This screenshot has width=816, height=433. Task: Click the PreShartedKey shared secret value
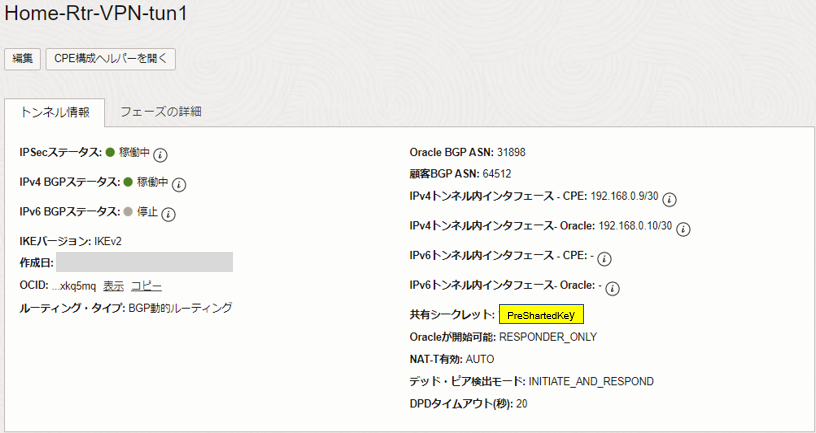tap(541, 314)
